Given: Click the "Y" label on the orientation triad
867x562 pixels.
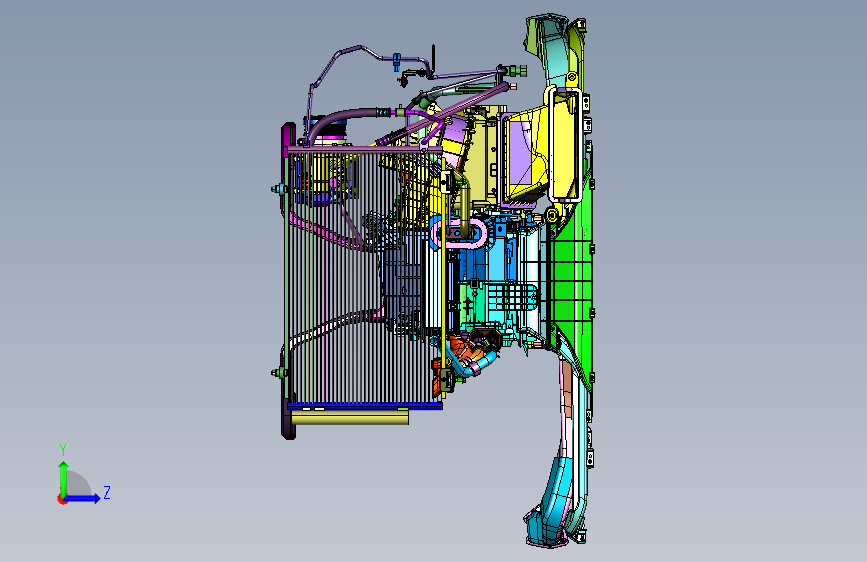Looking at the screenshot, I should click(x=63, y=449).
